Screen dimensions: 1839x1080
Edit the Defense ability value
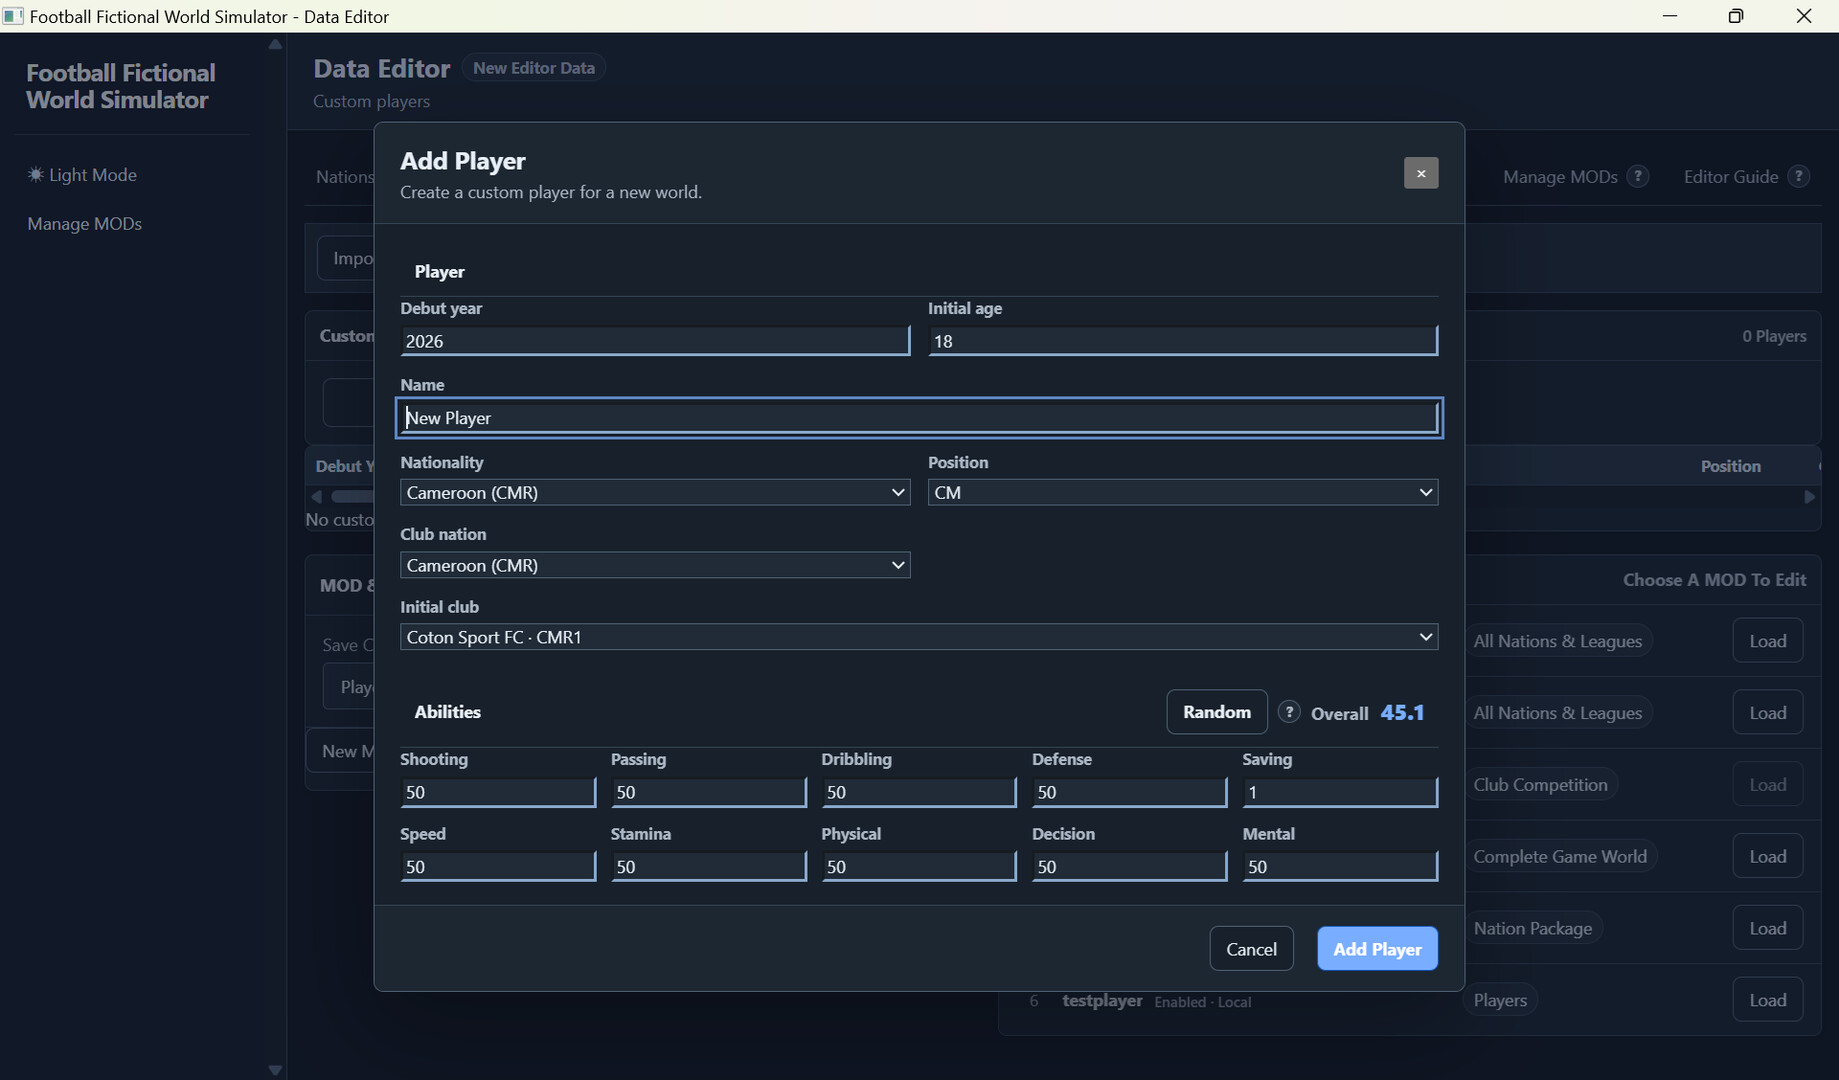1129,792
